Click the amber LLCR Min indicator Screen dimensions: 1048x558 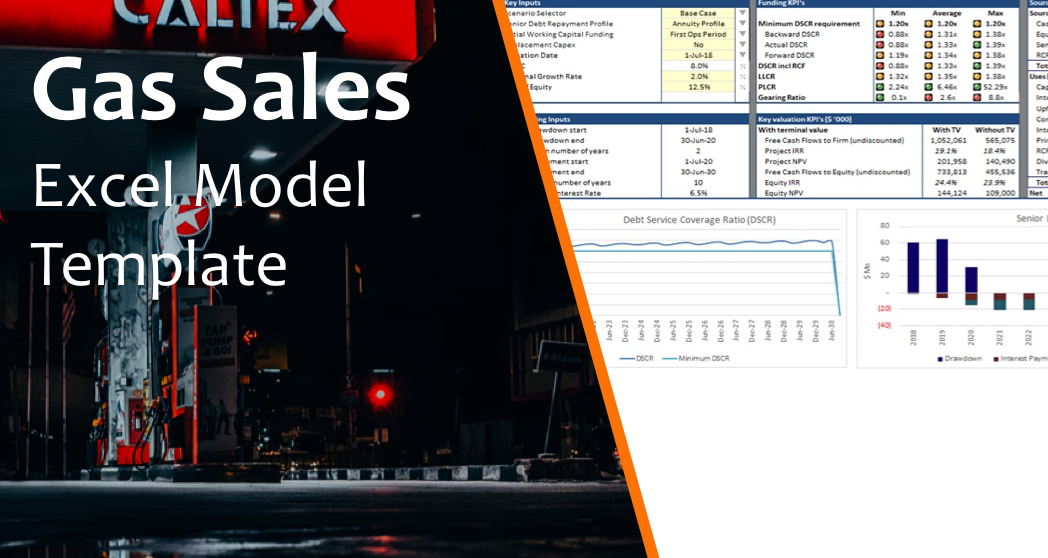point(880,77)
